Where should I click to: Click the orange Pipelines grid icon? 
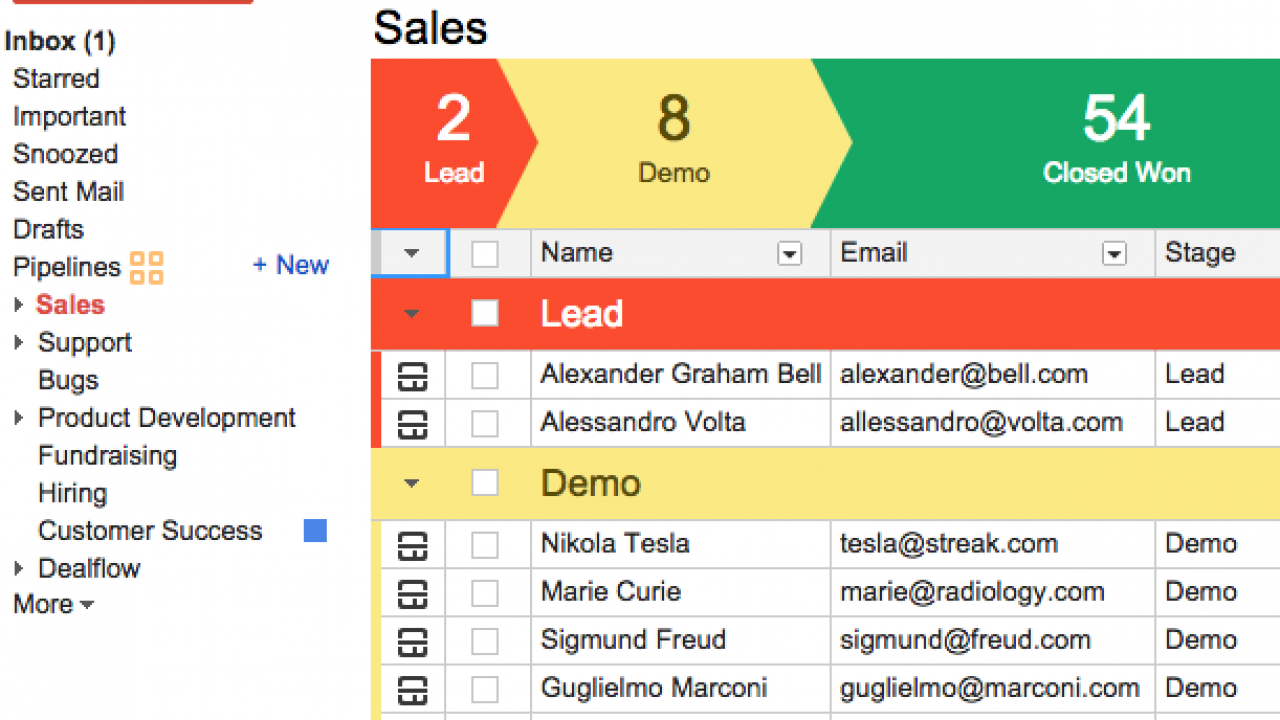(x=146, y=267)
